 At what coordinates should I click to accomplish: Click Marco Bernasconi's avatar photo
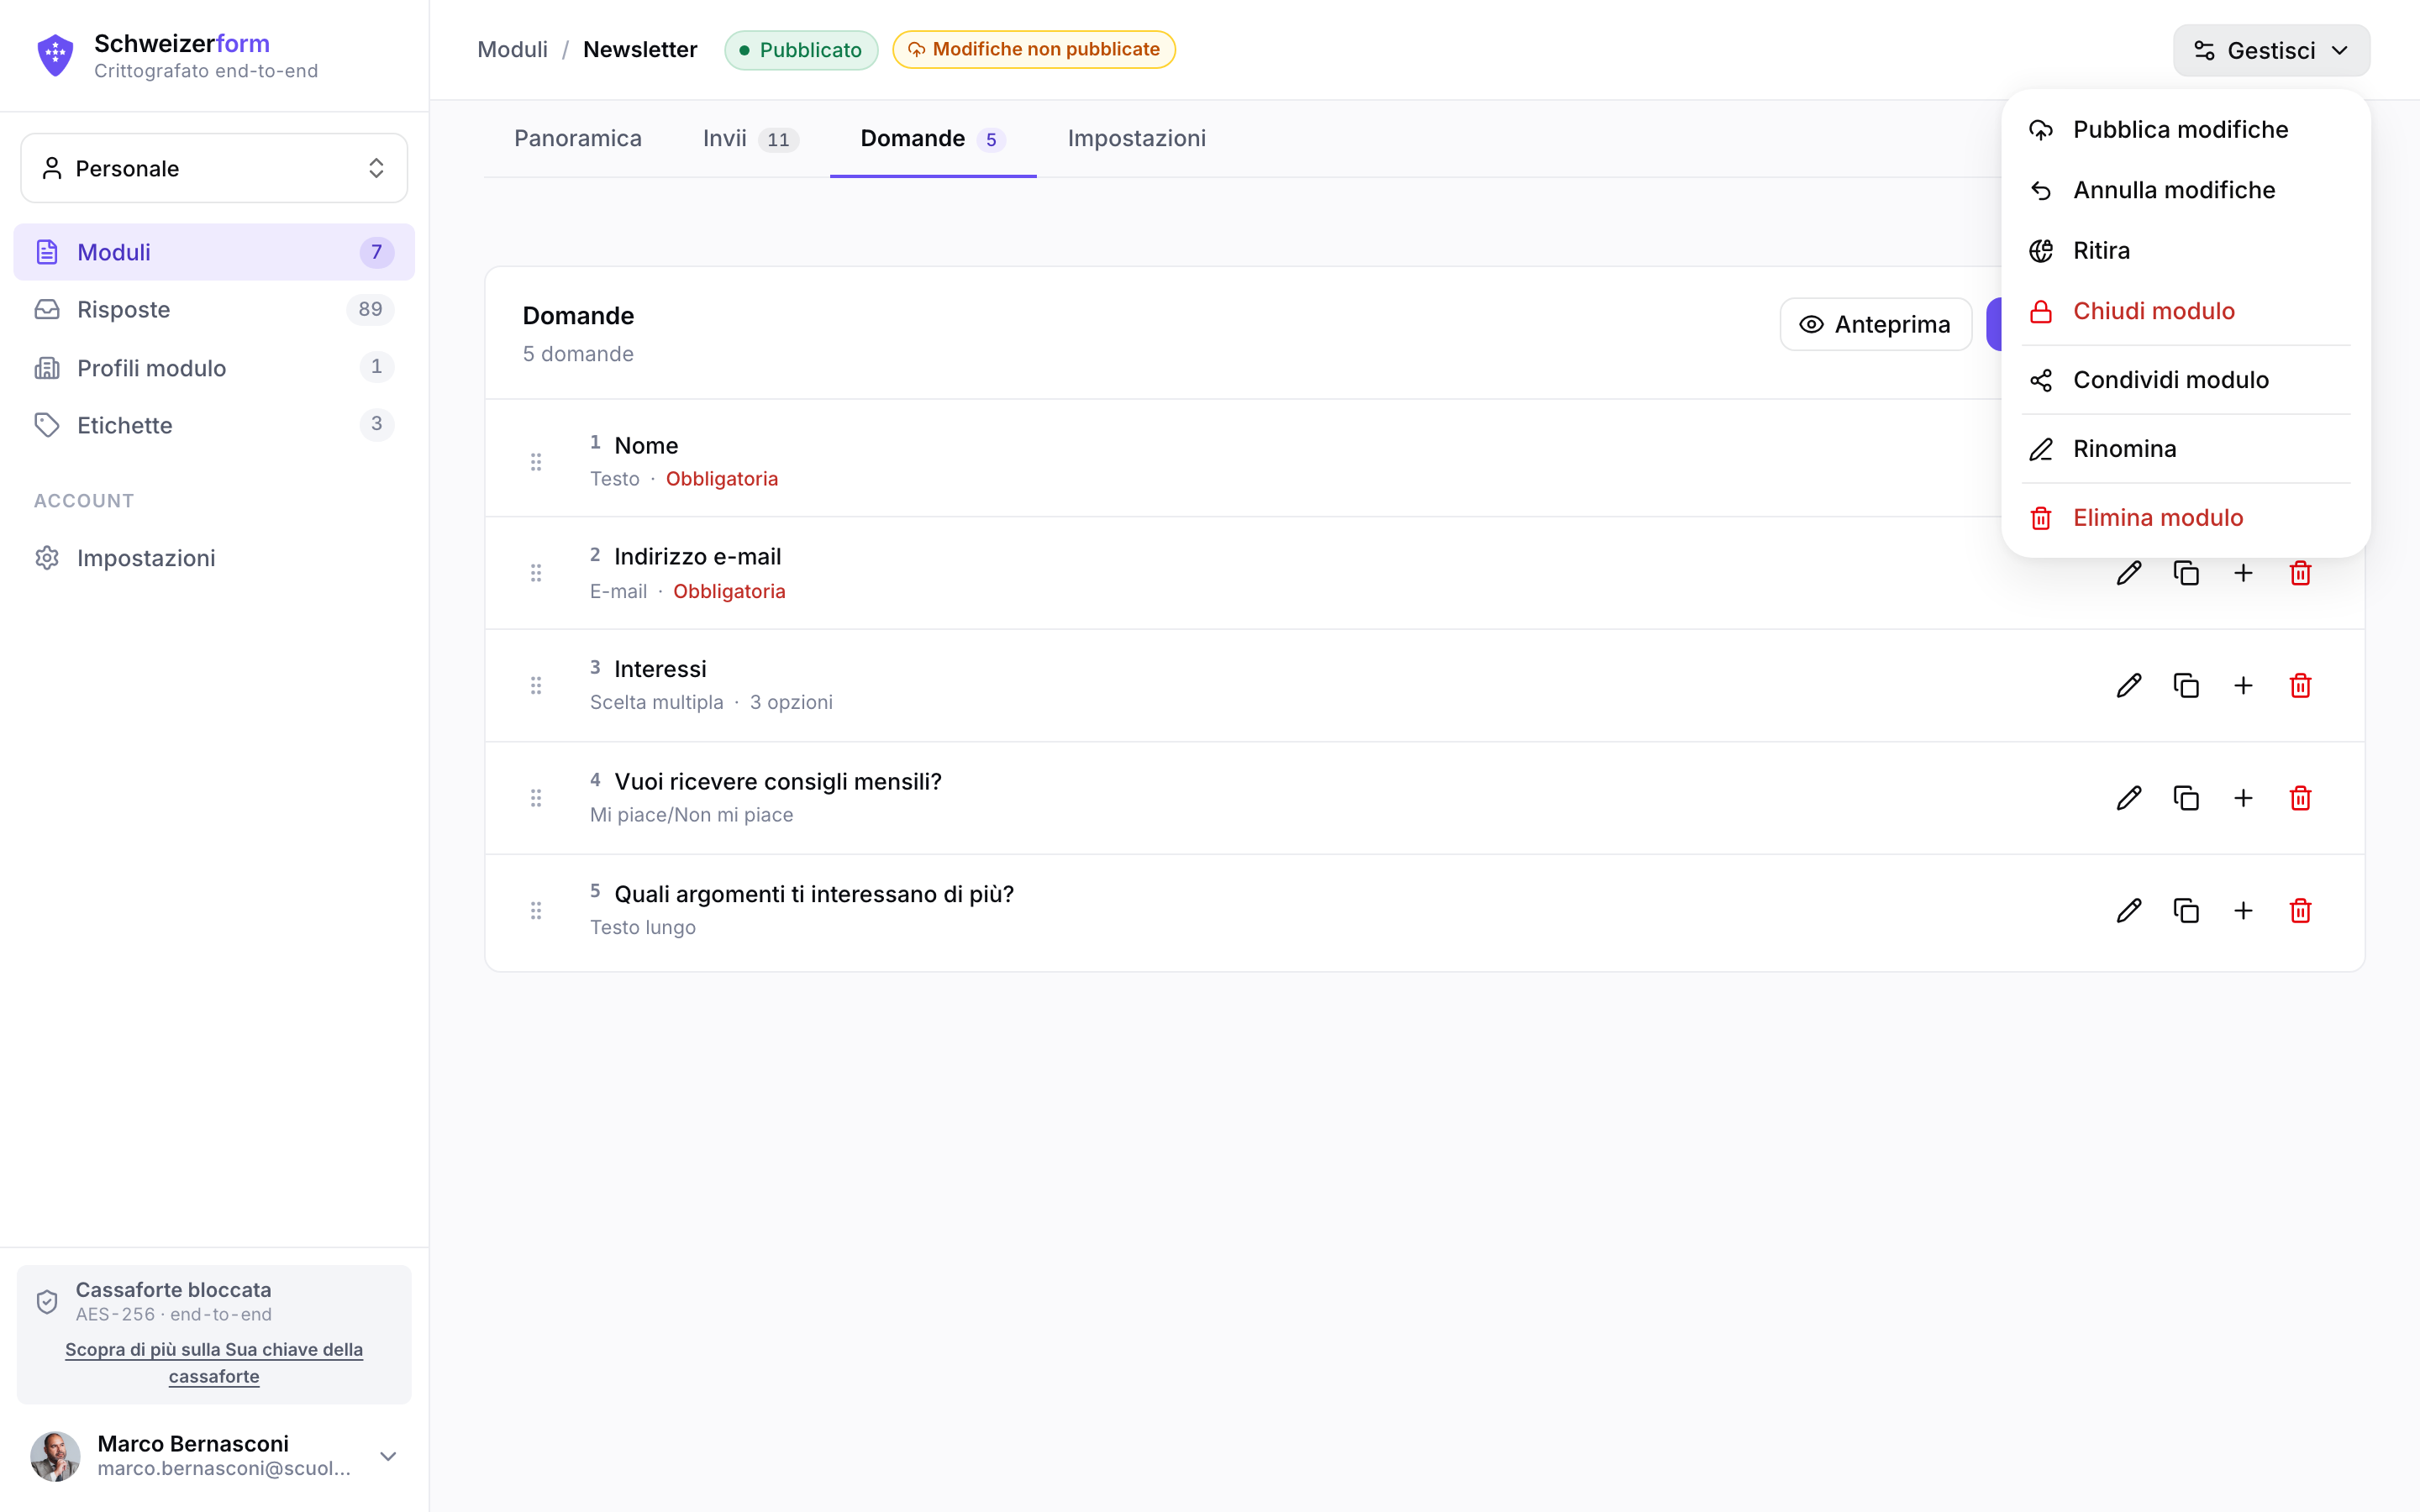pos(55,1456)
